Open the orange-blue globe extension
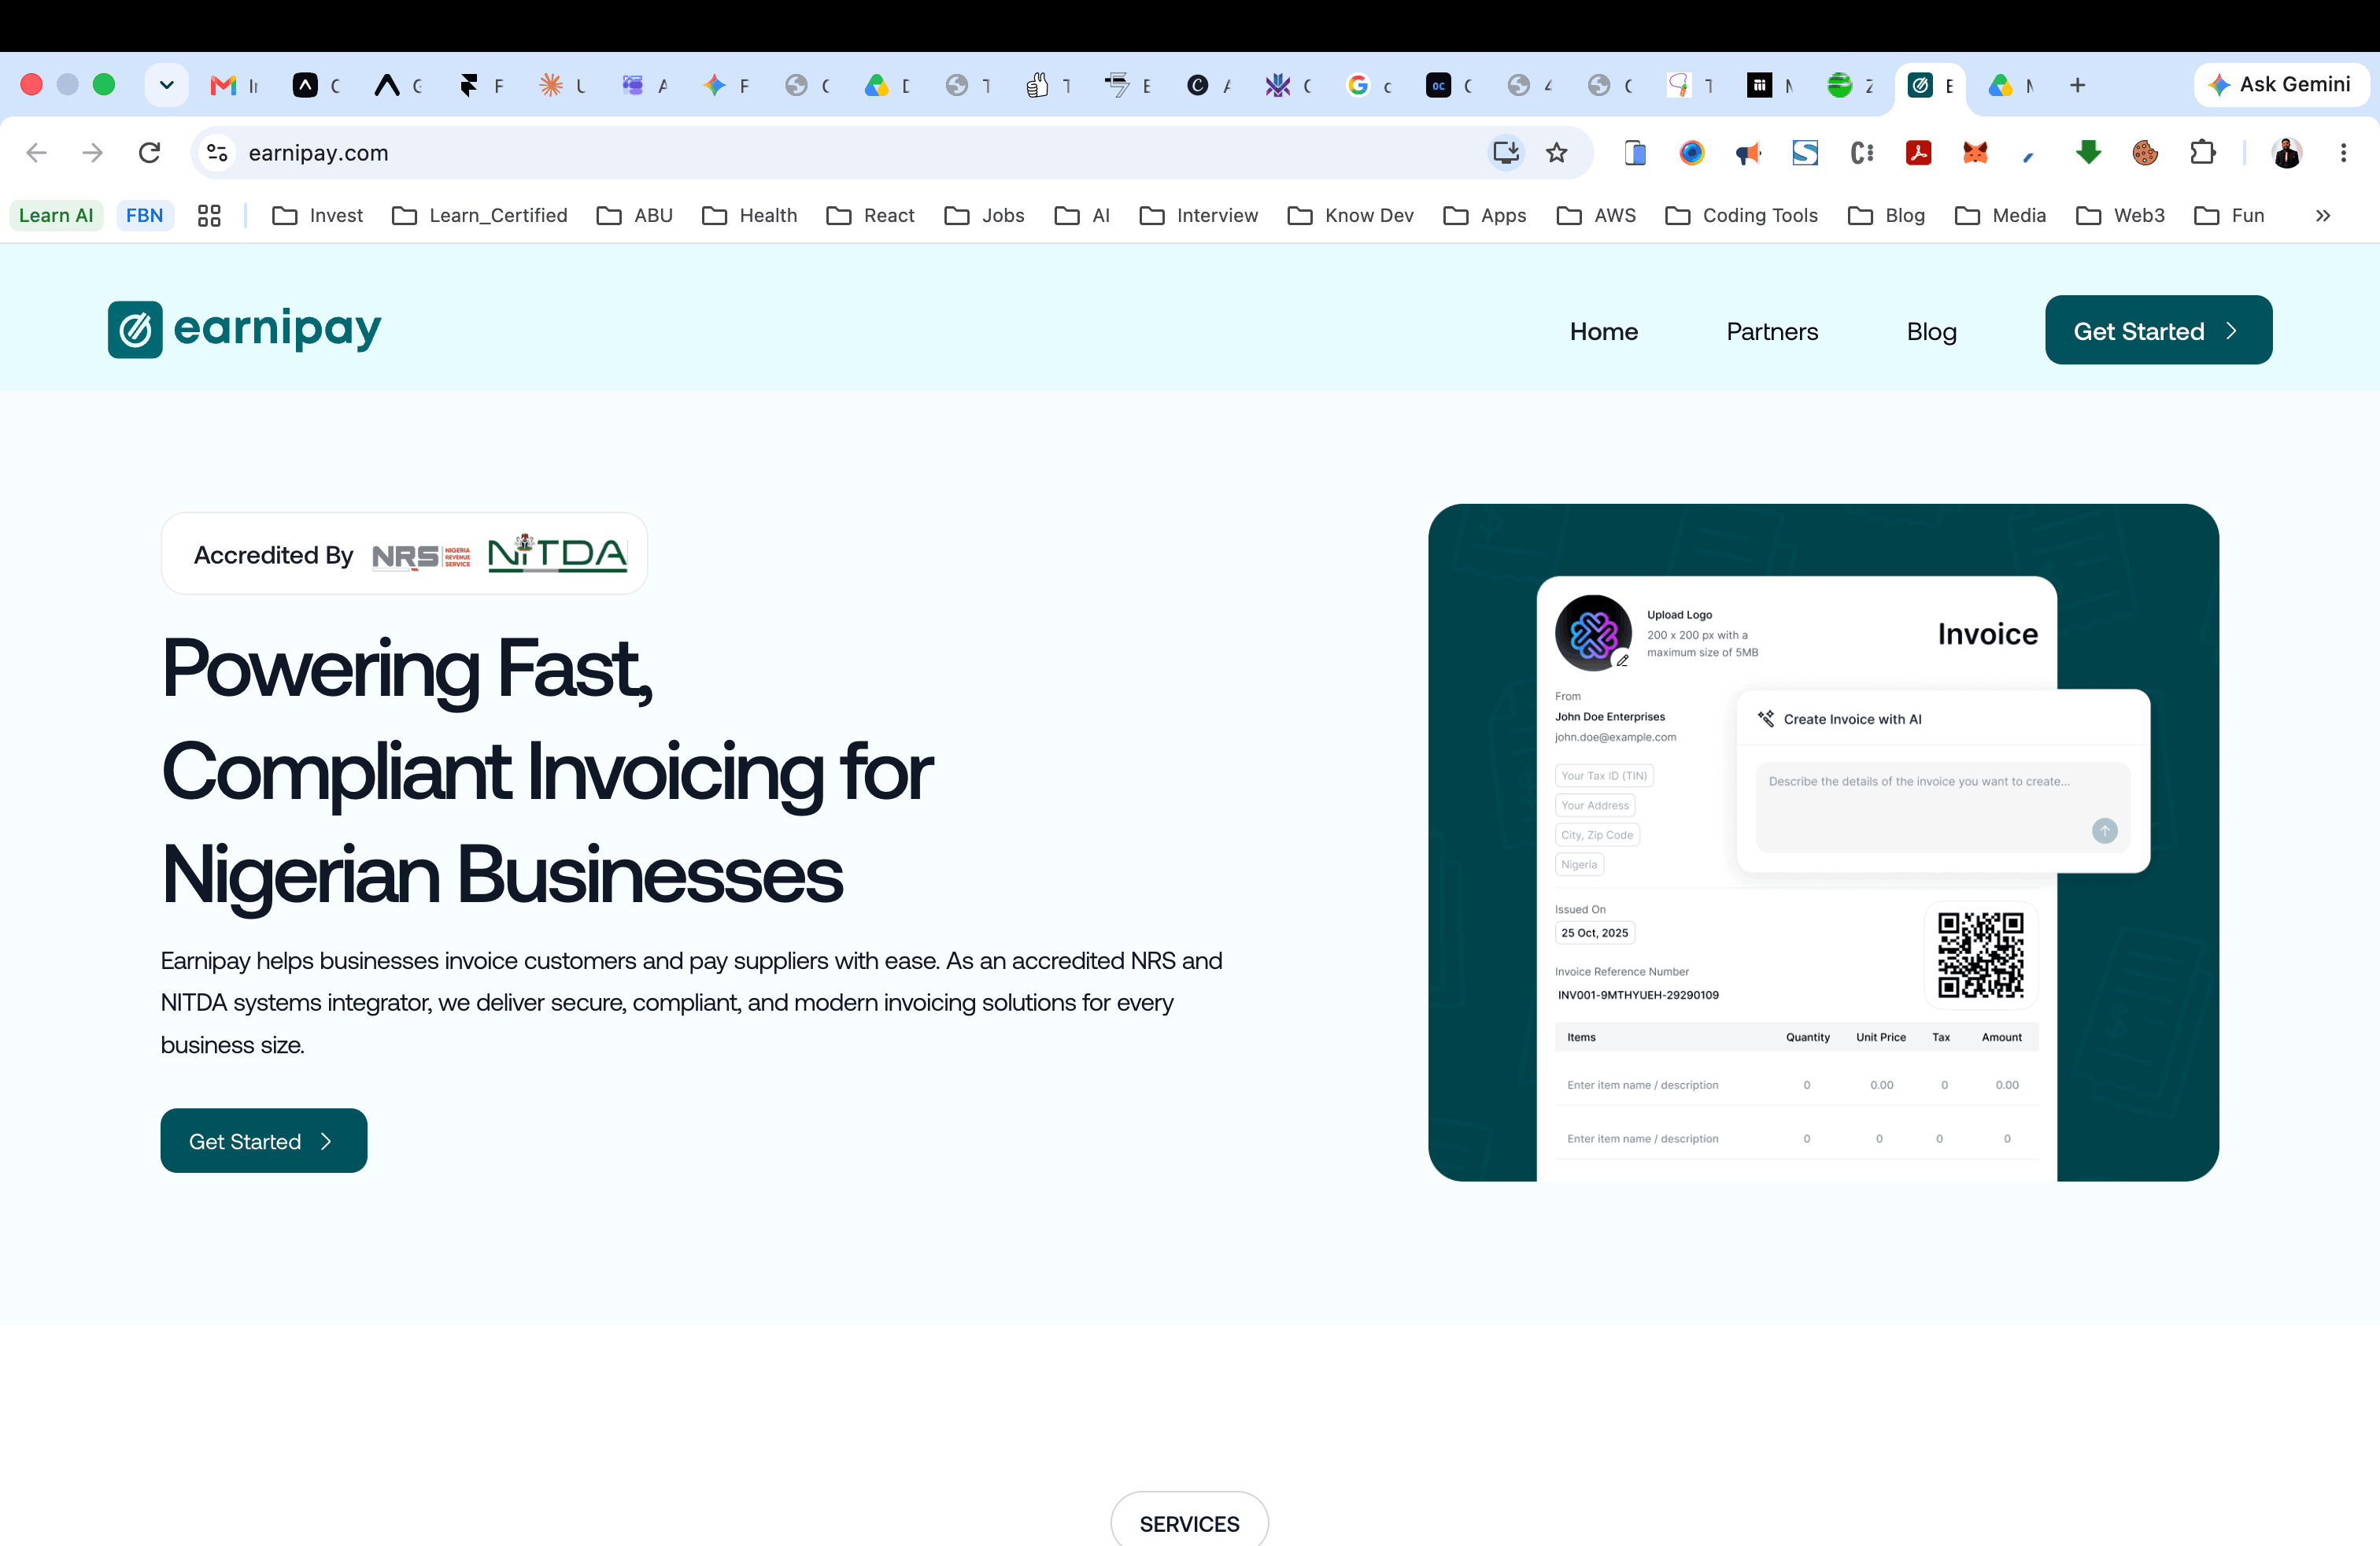The width and height of the screenshot is (2380, 1546). [1692, 153]
